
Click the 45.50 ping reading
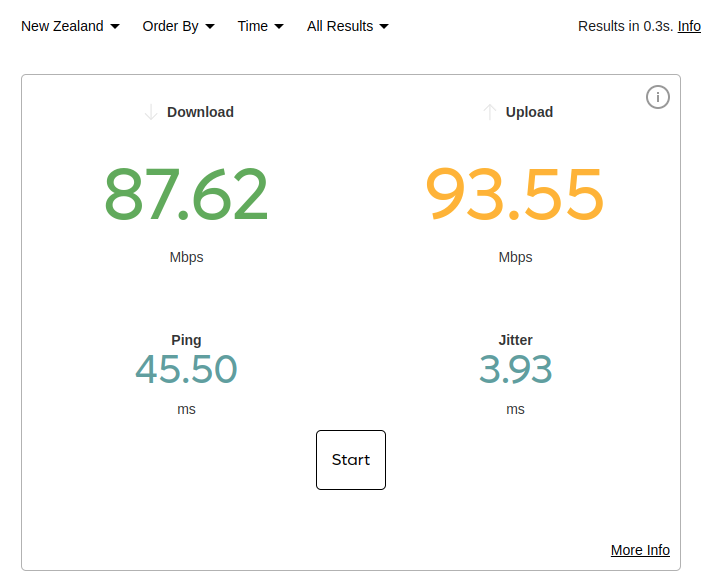tap(186, 370)
